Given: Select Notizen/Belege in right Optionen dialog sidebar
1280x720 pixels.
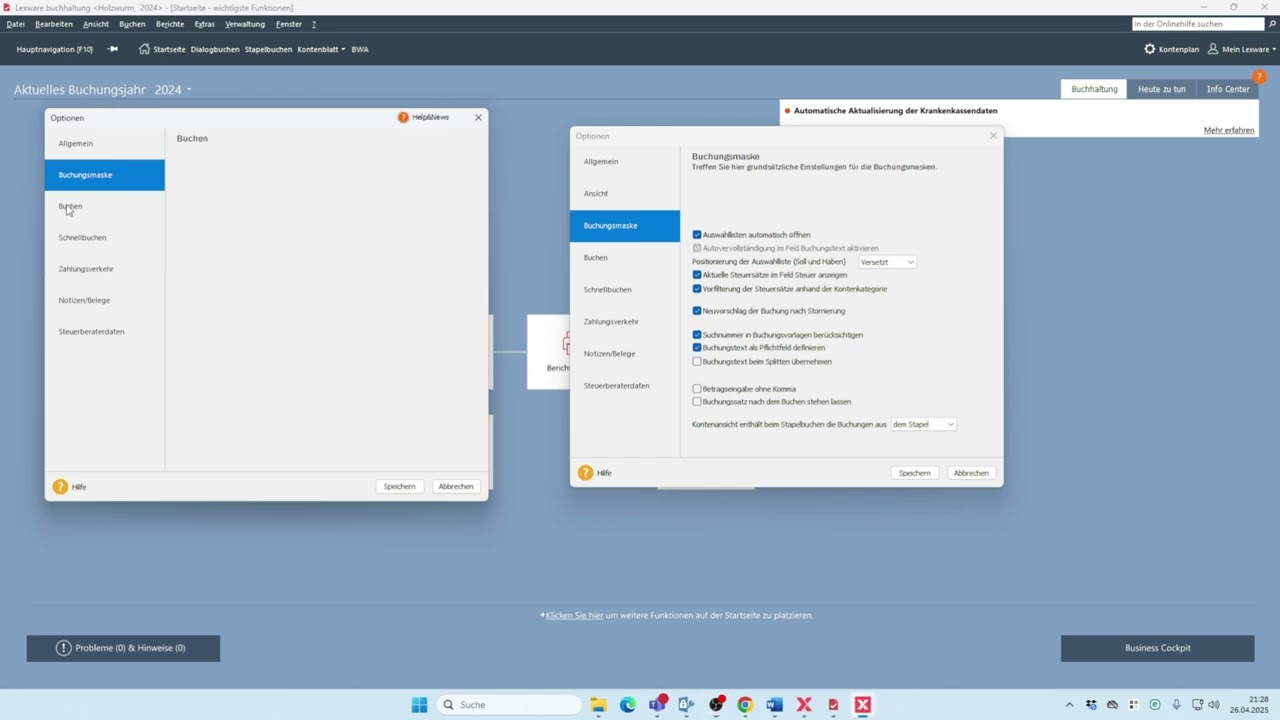Looking at the screenshot, I should click(625, 354).
